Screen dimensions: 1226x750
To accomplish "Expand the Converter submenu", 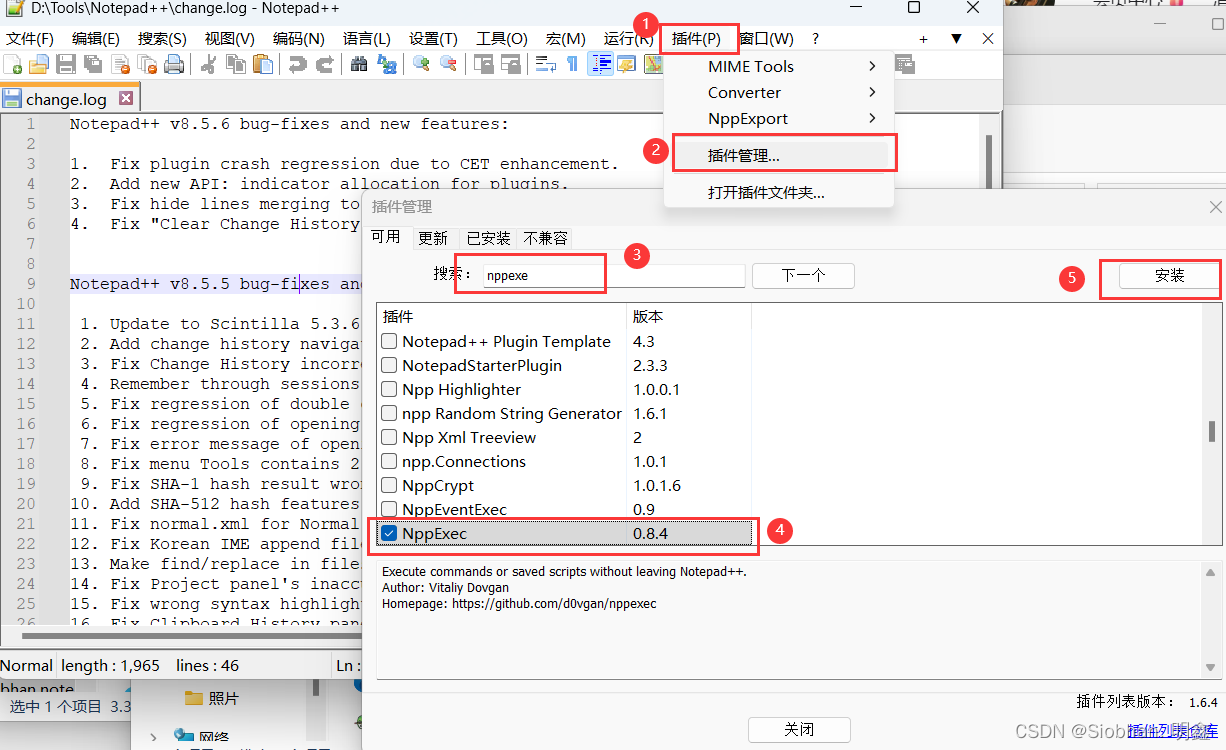I will pyautogui.click(x=779, y=92).
